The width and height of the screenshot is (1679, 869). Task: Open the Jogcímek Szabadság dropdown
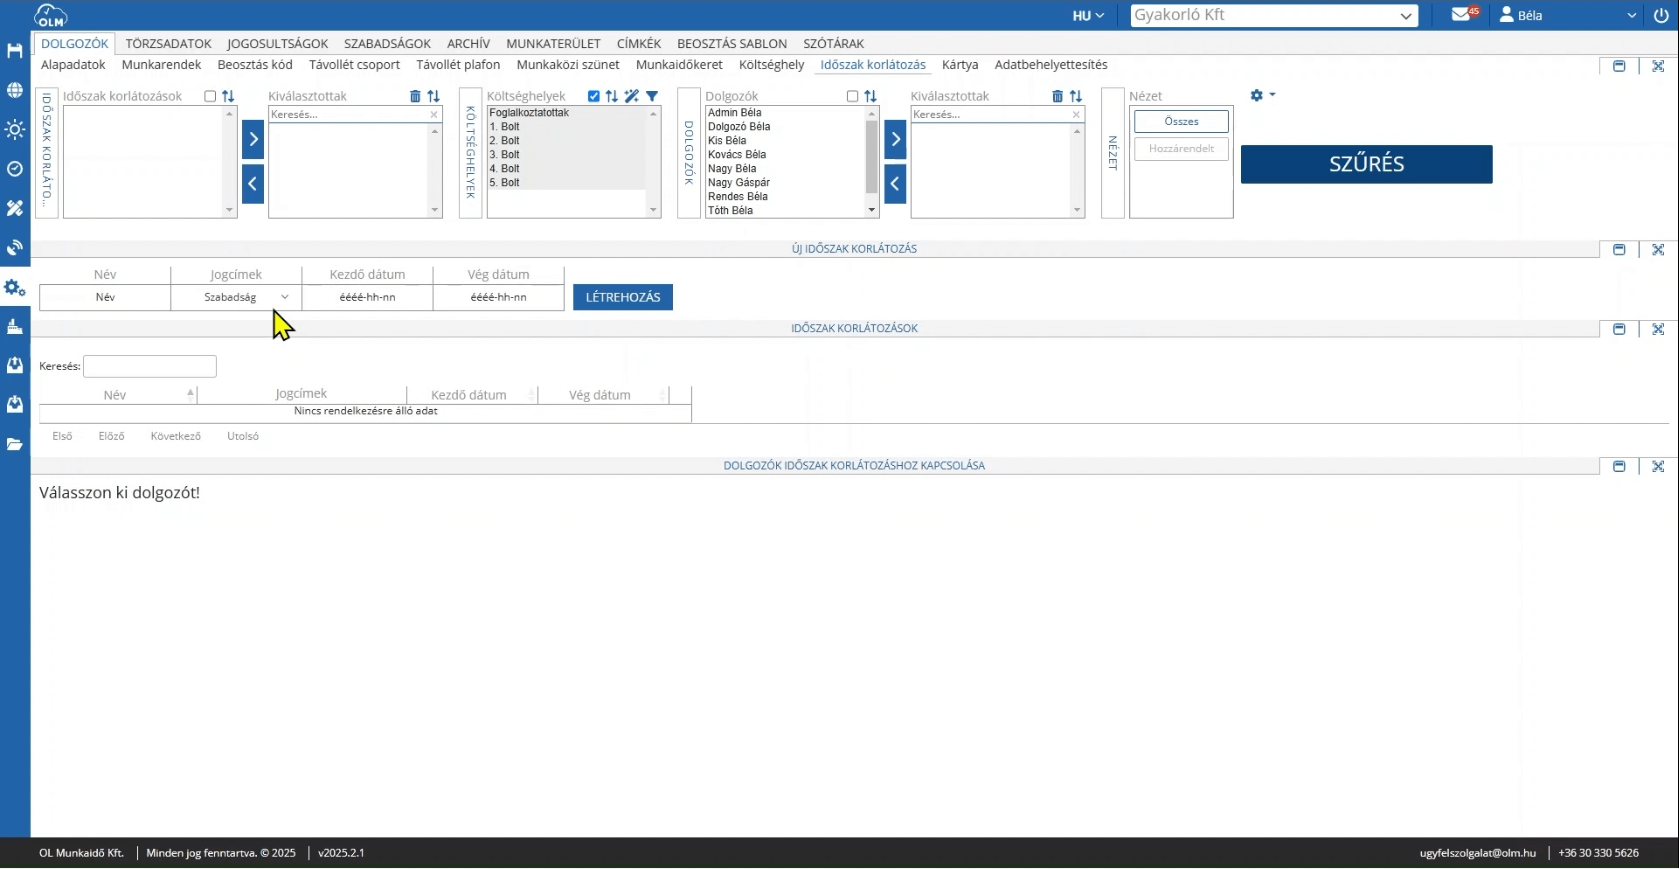click(236, 297)
